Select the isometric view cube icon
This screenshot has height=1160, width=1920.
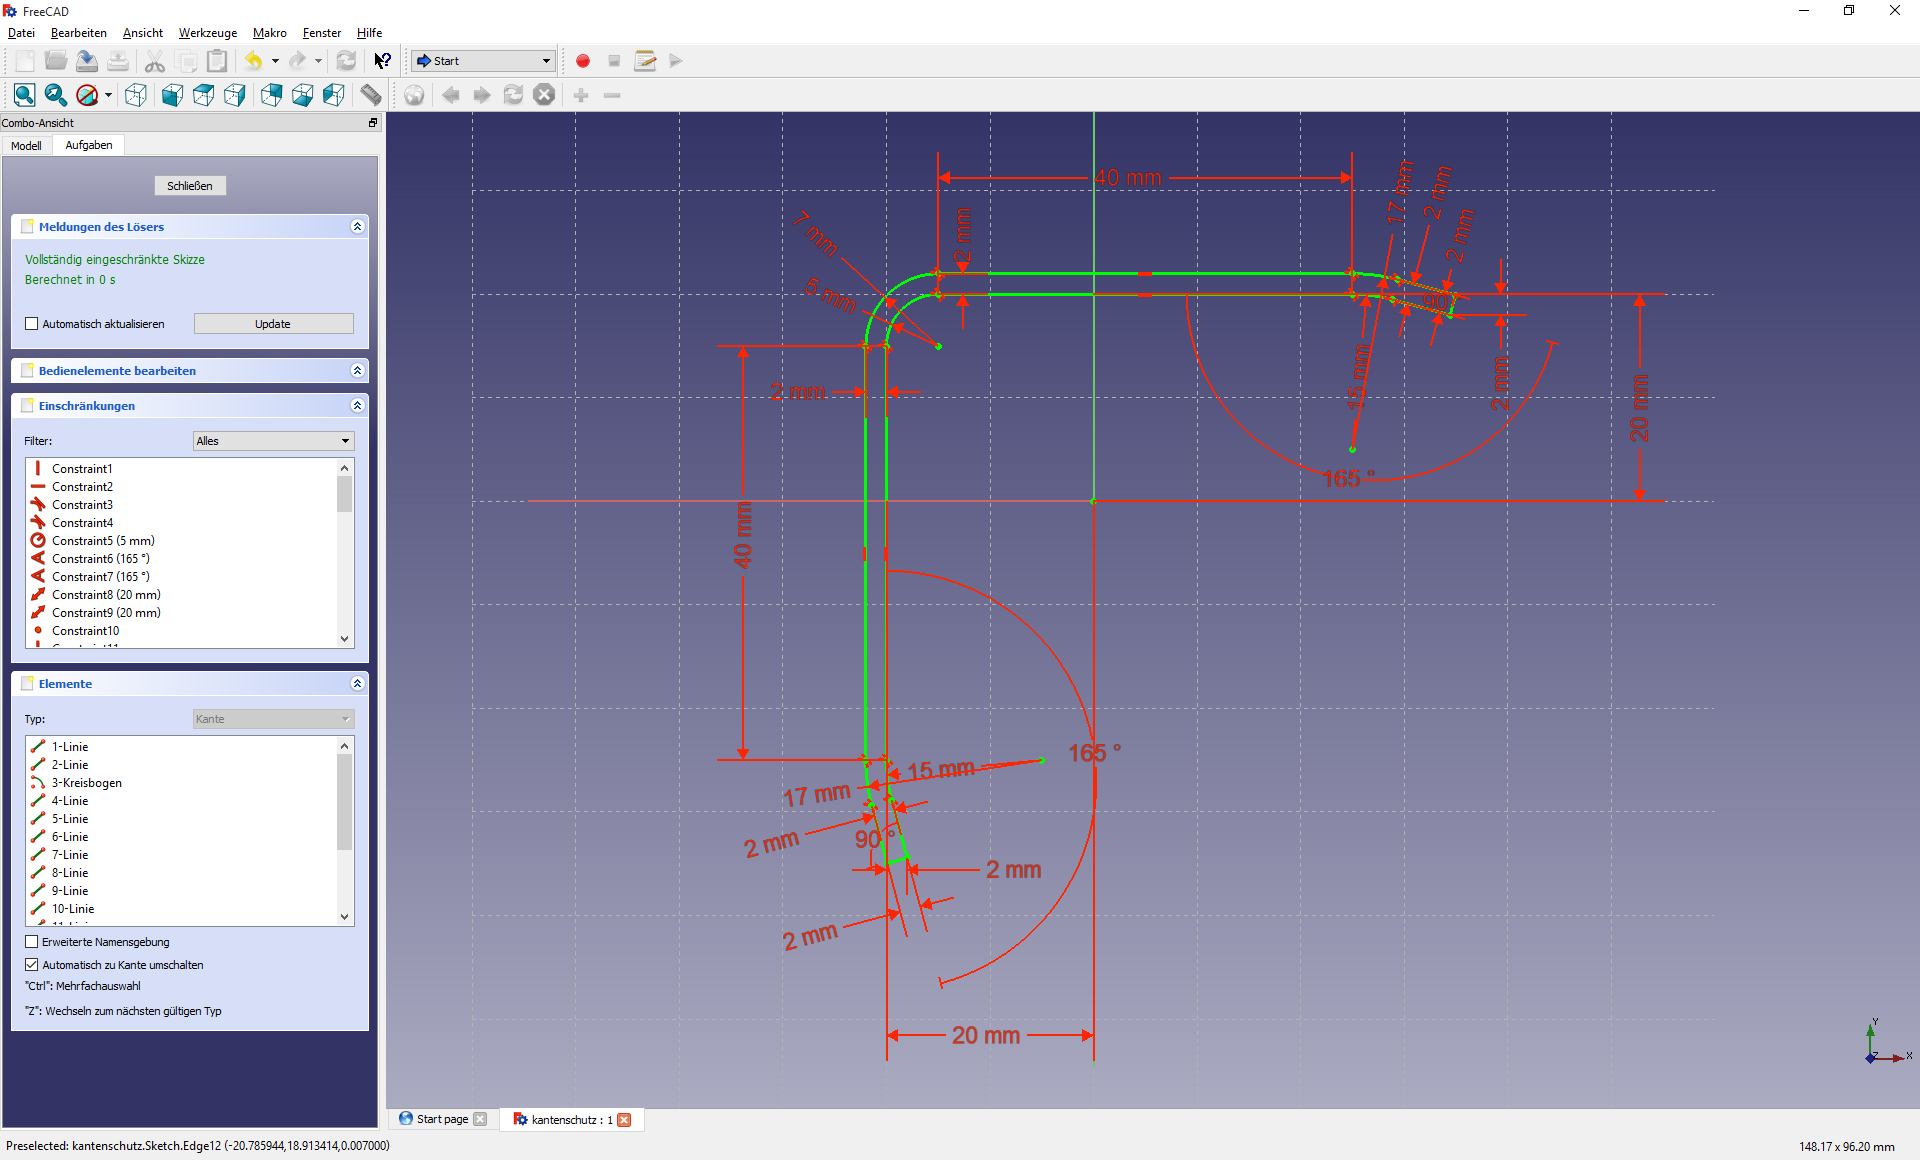tap(136, 95)
